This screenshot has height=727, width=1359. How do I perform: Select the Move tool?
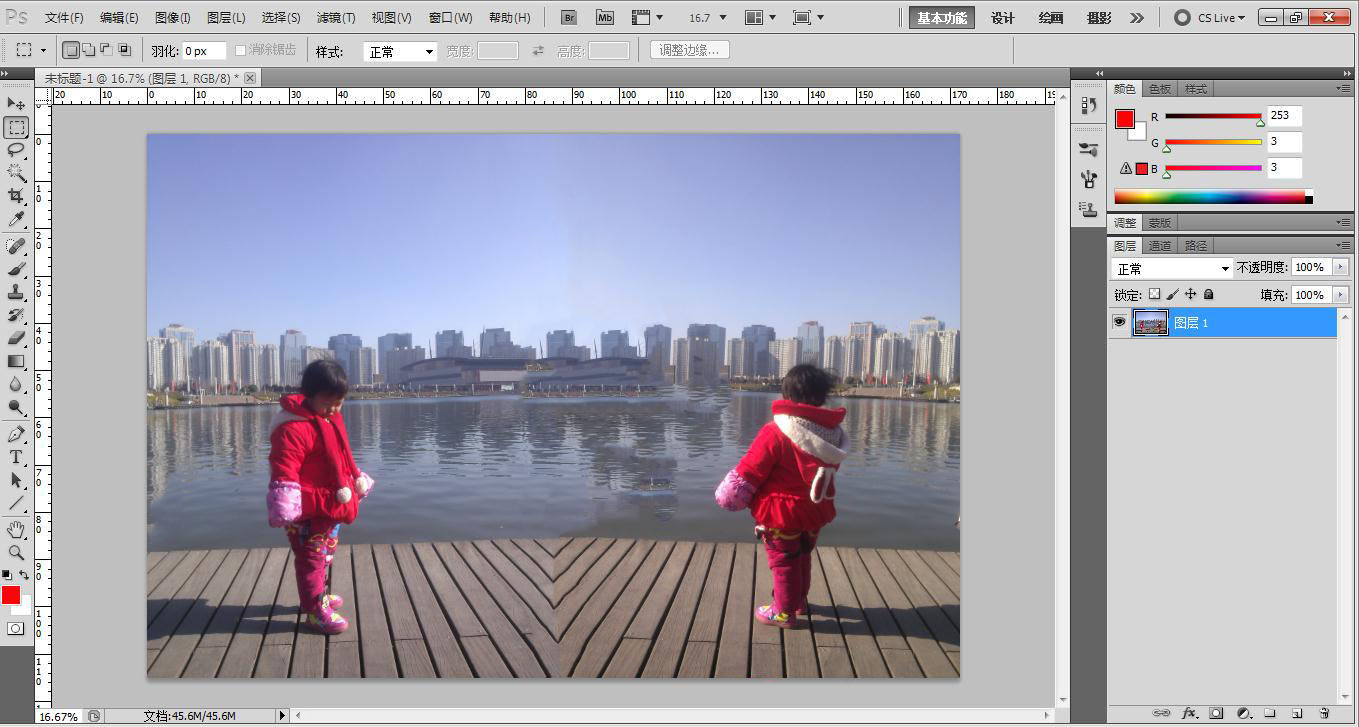pyautogui.click(x=16, y=104)
